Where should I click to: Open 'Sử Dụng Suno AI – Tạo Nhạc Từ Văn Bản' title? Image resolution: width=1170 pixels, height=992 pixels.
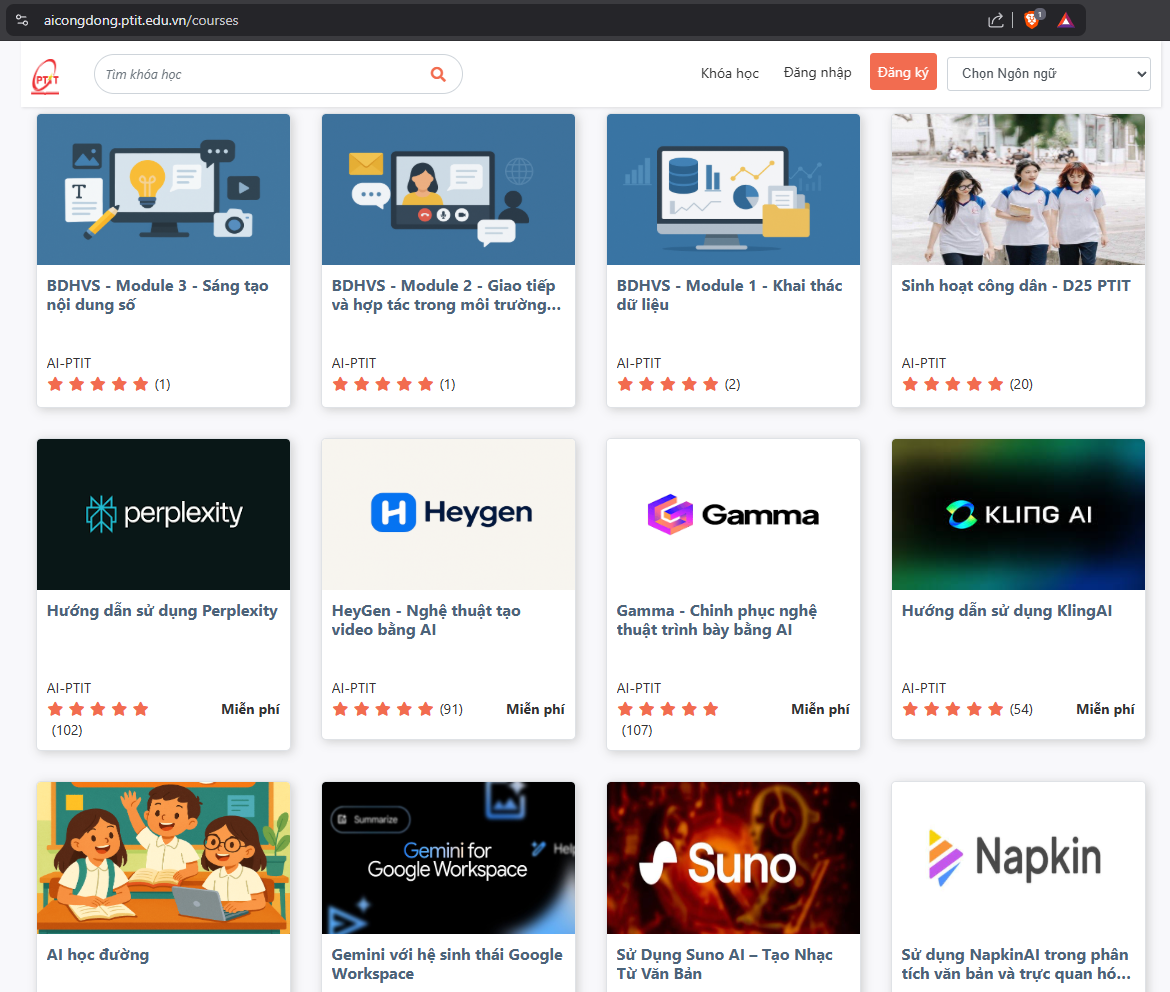coord(725,964)
